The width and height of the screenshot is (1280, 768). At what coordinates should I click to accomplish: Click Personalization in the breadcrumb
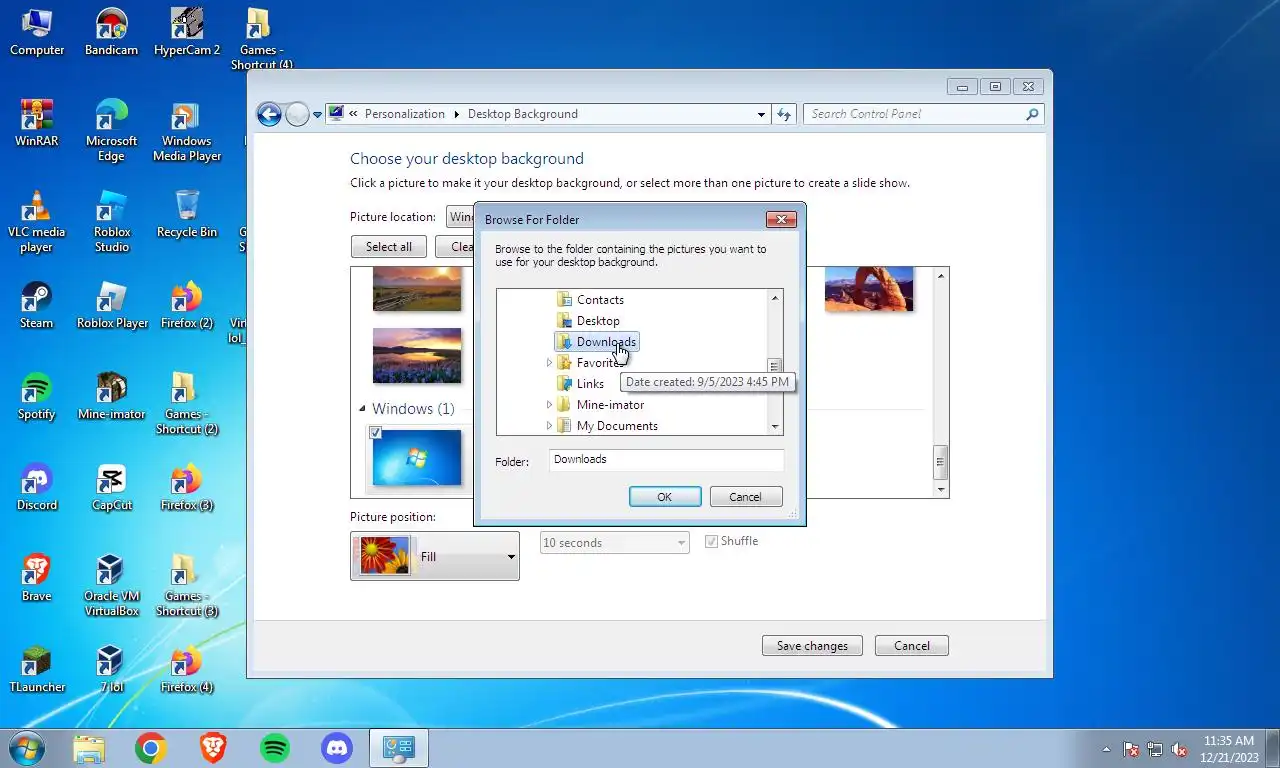tap(405, 114)
